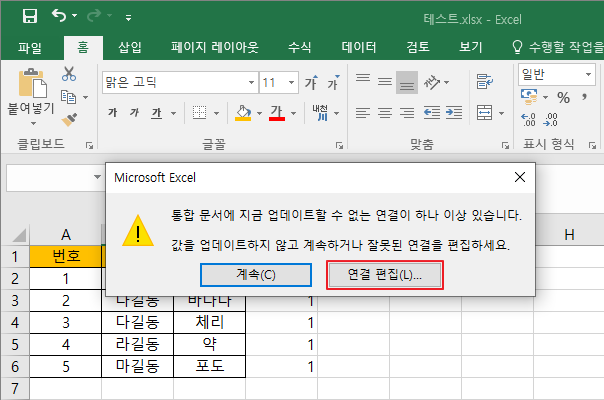Viewport: 604px width, 400px height.
Task: Open the 데이터 tab
Action: [x=359, y=47]
